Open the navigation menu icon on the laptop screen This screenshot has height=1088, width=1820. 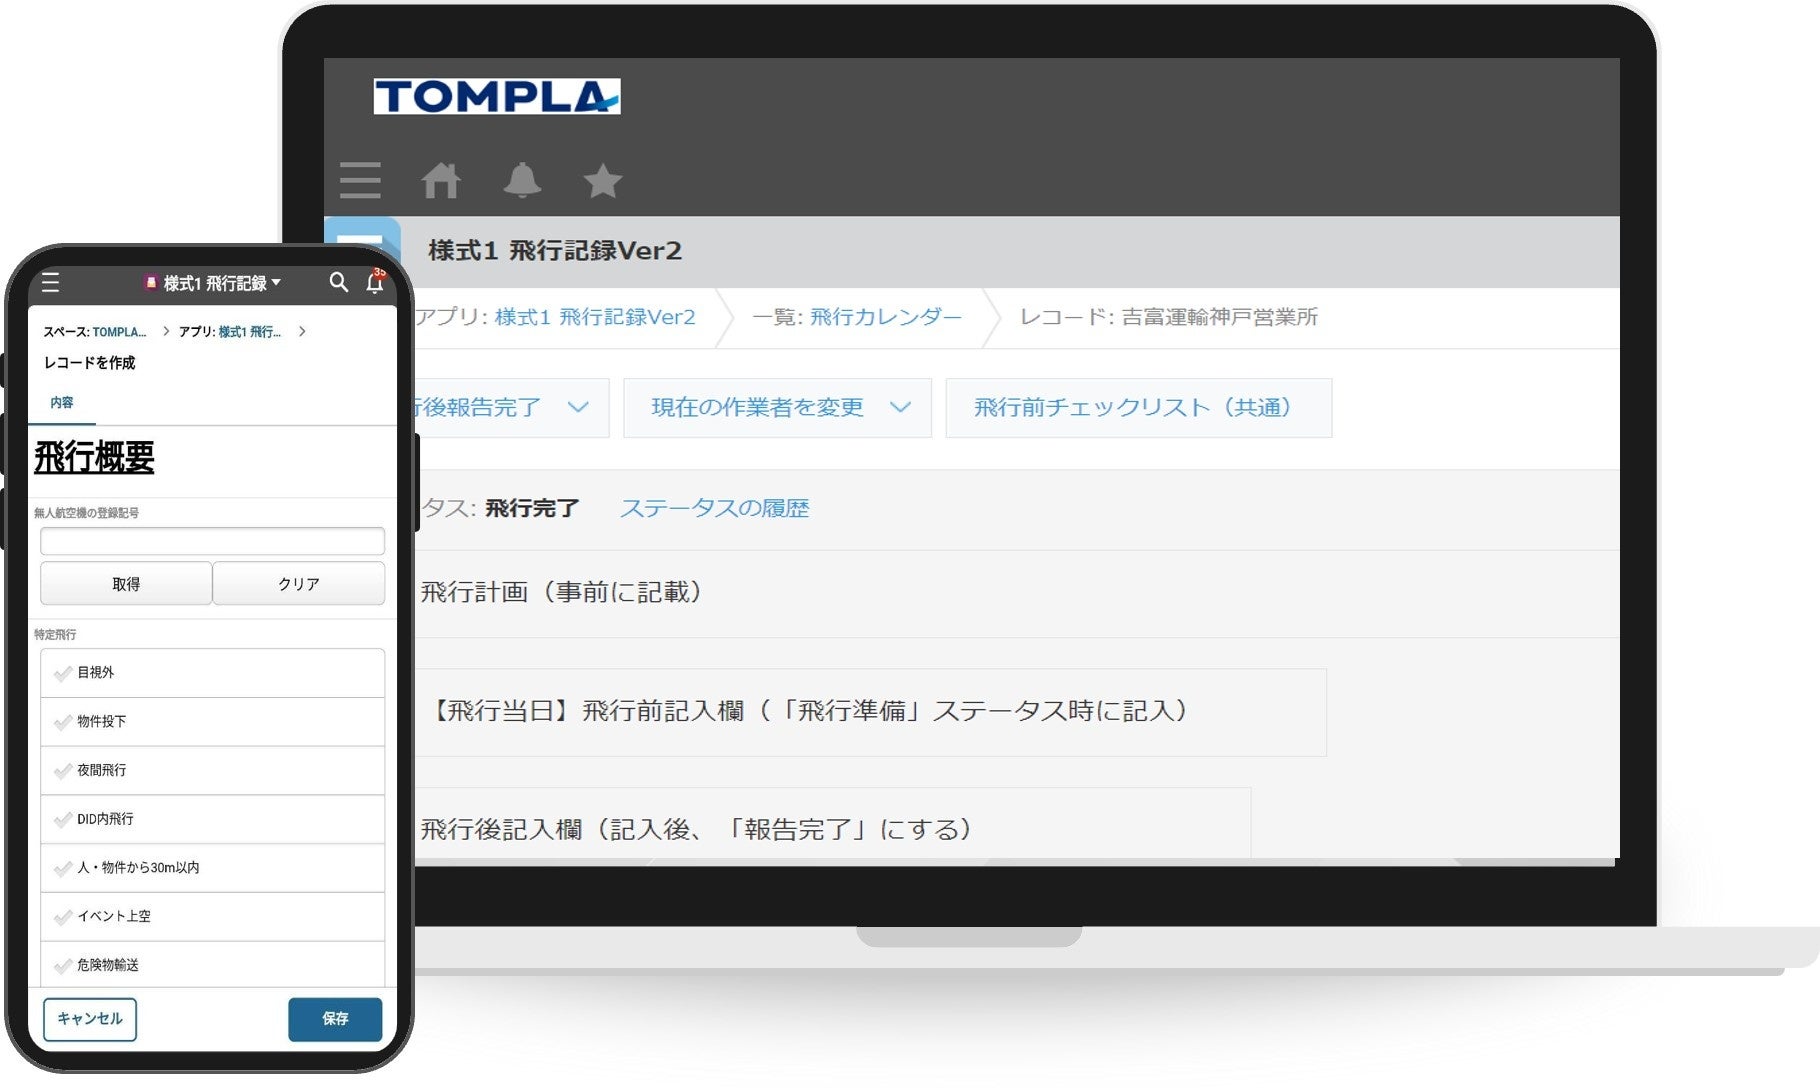(361, 181)
